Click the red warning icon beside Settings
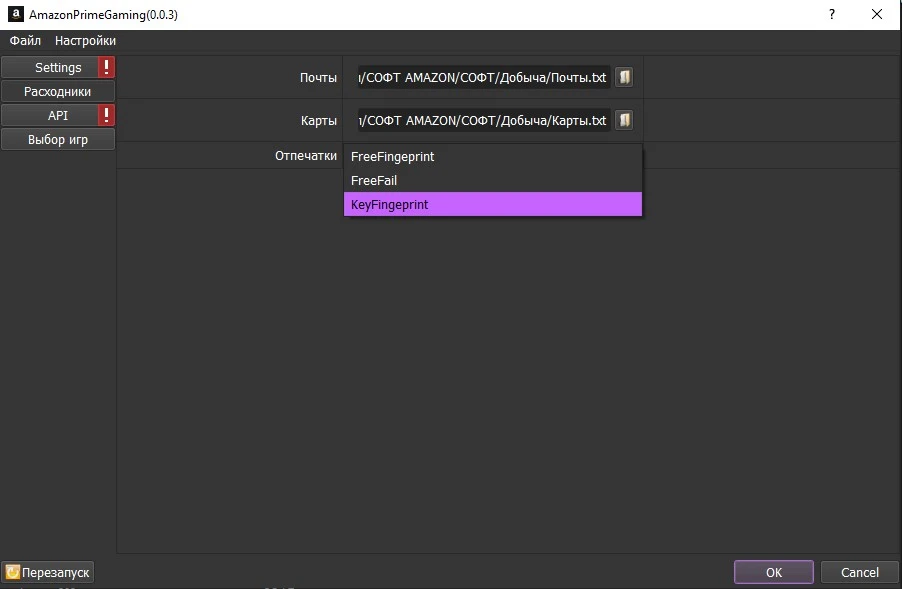 pos(106,67)
